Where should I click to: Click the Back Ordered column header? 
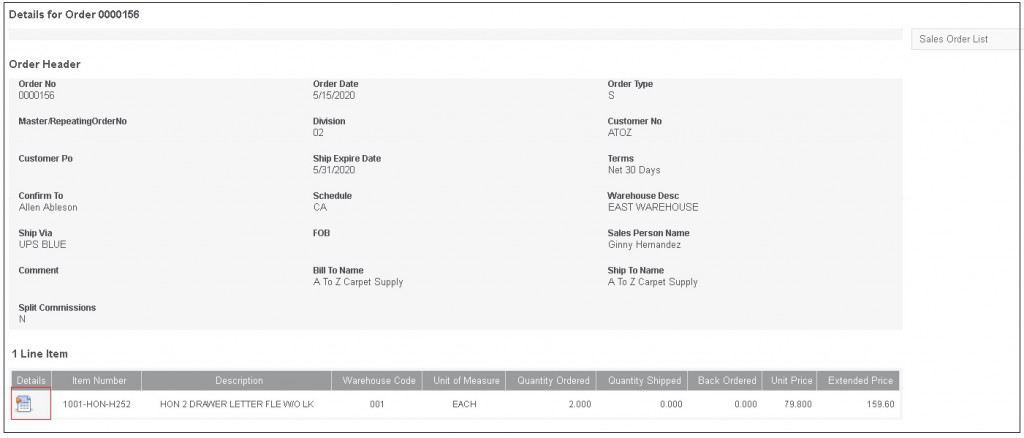(x=725, y=381)
